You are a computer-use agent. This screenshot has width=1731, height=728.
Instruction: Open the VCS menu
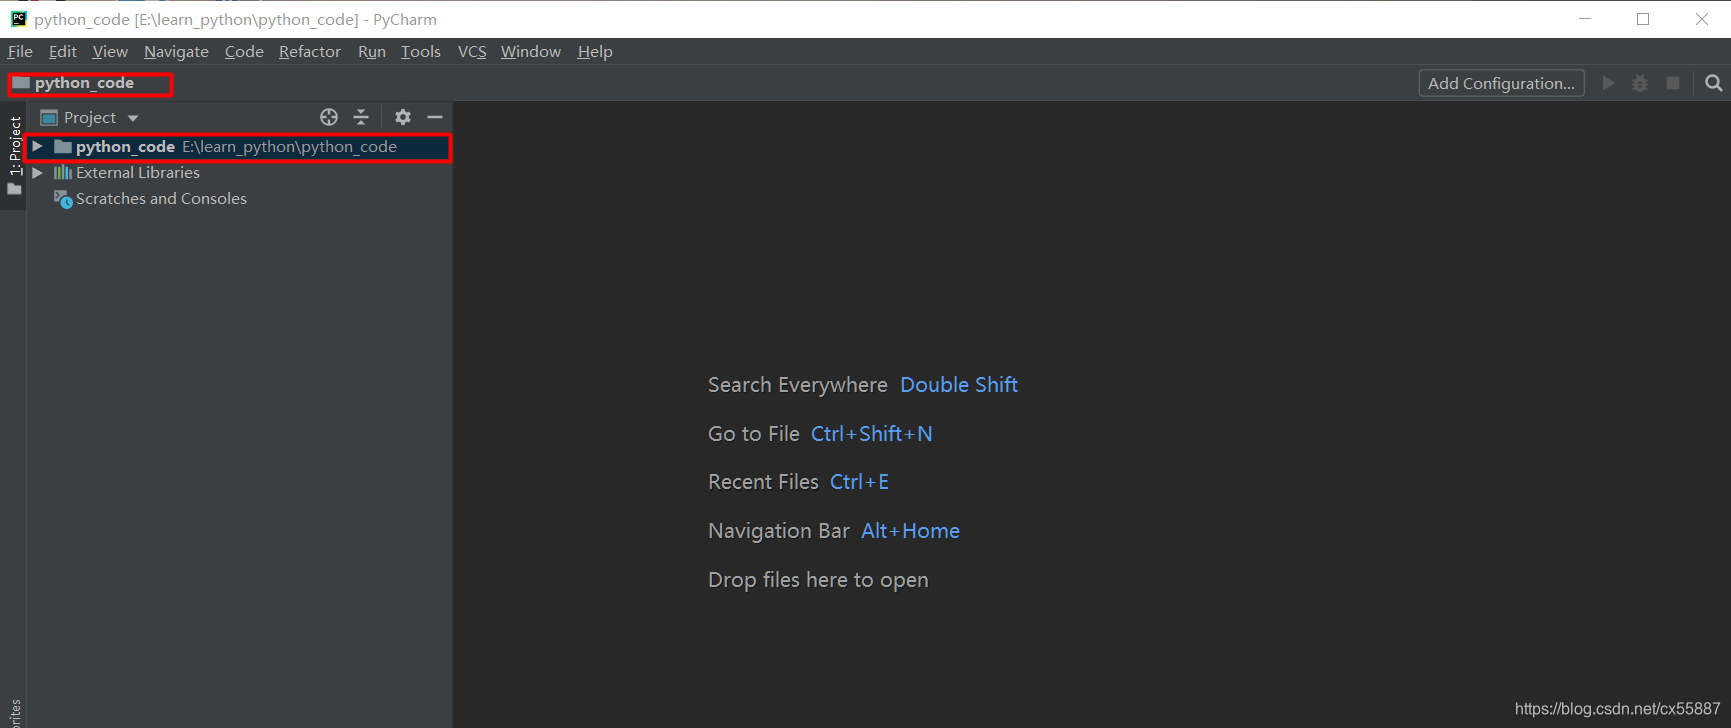(x=472, y=51)
